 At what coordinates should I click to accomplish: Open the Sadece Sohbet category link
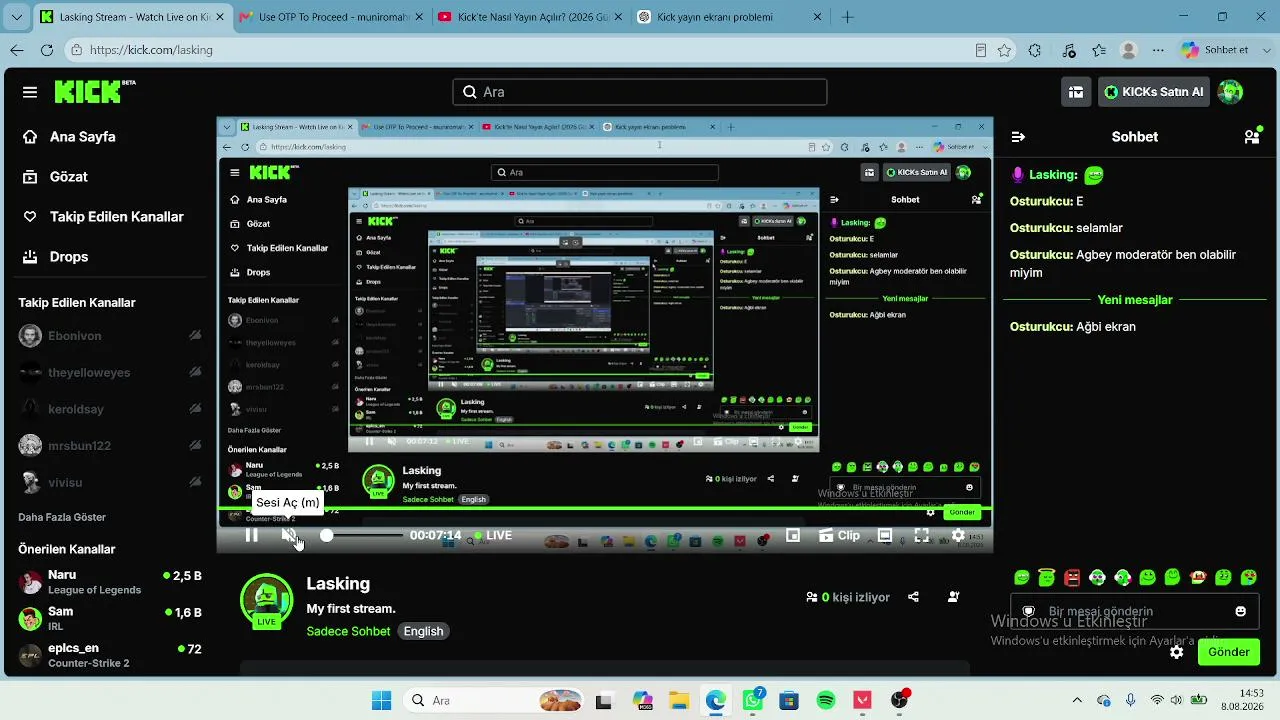[x=348, y=631]
